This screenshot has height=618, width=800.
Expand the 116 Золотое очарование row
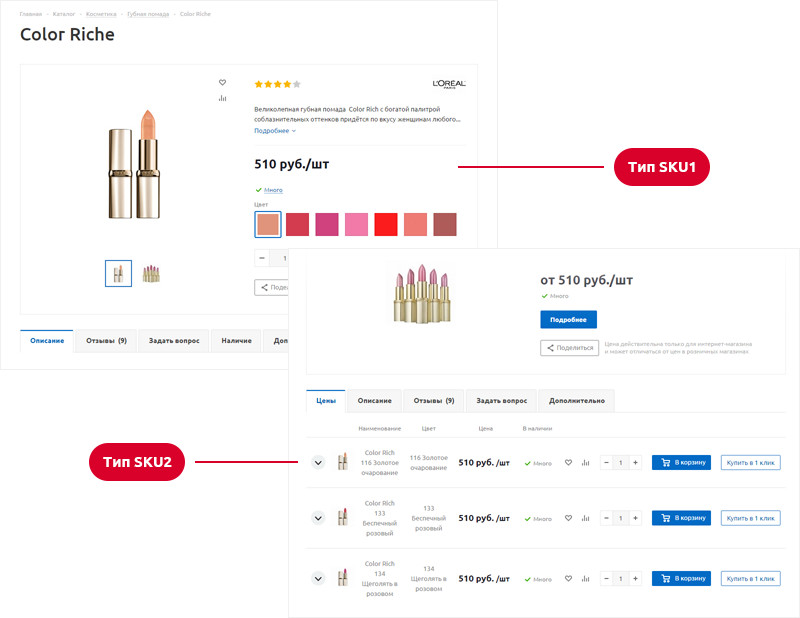pyautogui.click(x=318, y=462)
